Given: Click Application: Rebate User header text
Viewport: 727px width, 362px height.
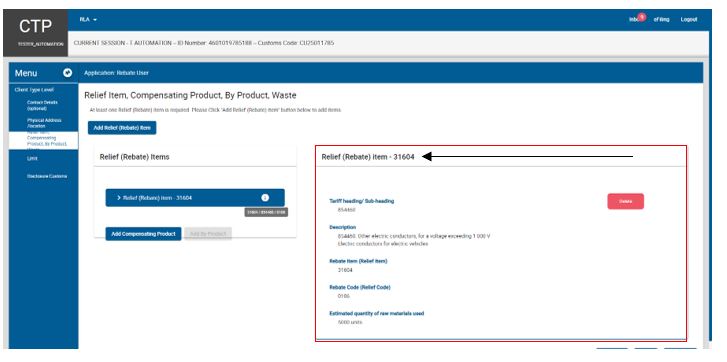Looking at the screenshot, I should pyautogui.click(x=116, y=73).
